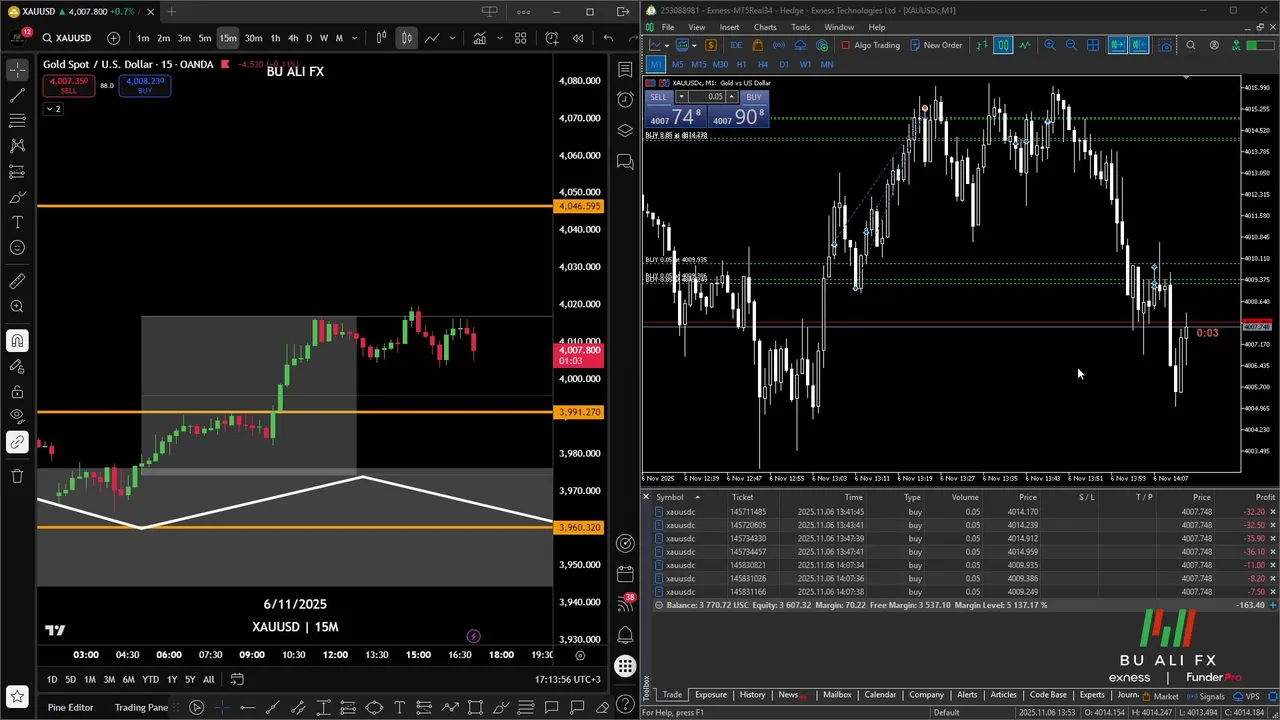The image size is (1280, 720).
Task: Open the object tree layers icon
Action: click(625, 130)
